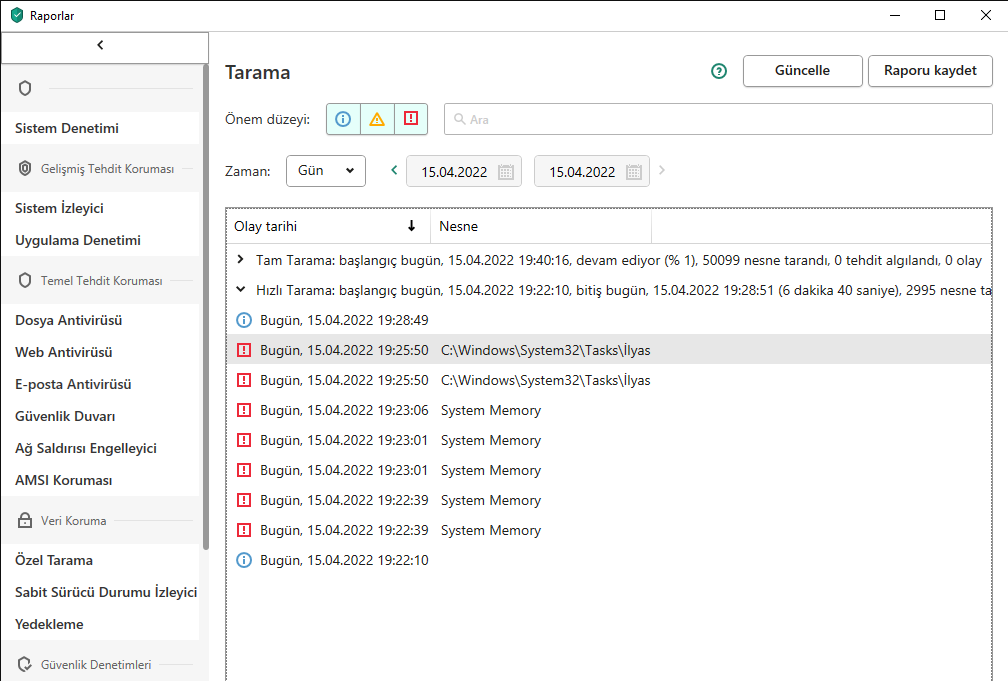Click the Veri Koruma lock icon
1008x681 pixels.
[25, 520]
